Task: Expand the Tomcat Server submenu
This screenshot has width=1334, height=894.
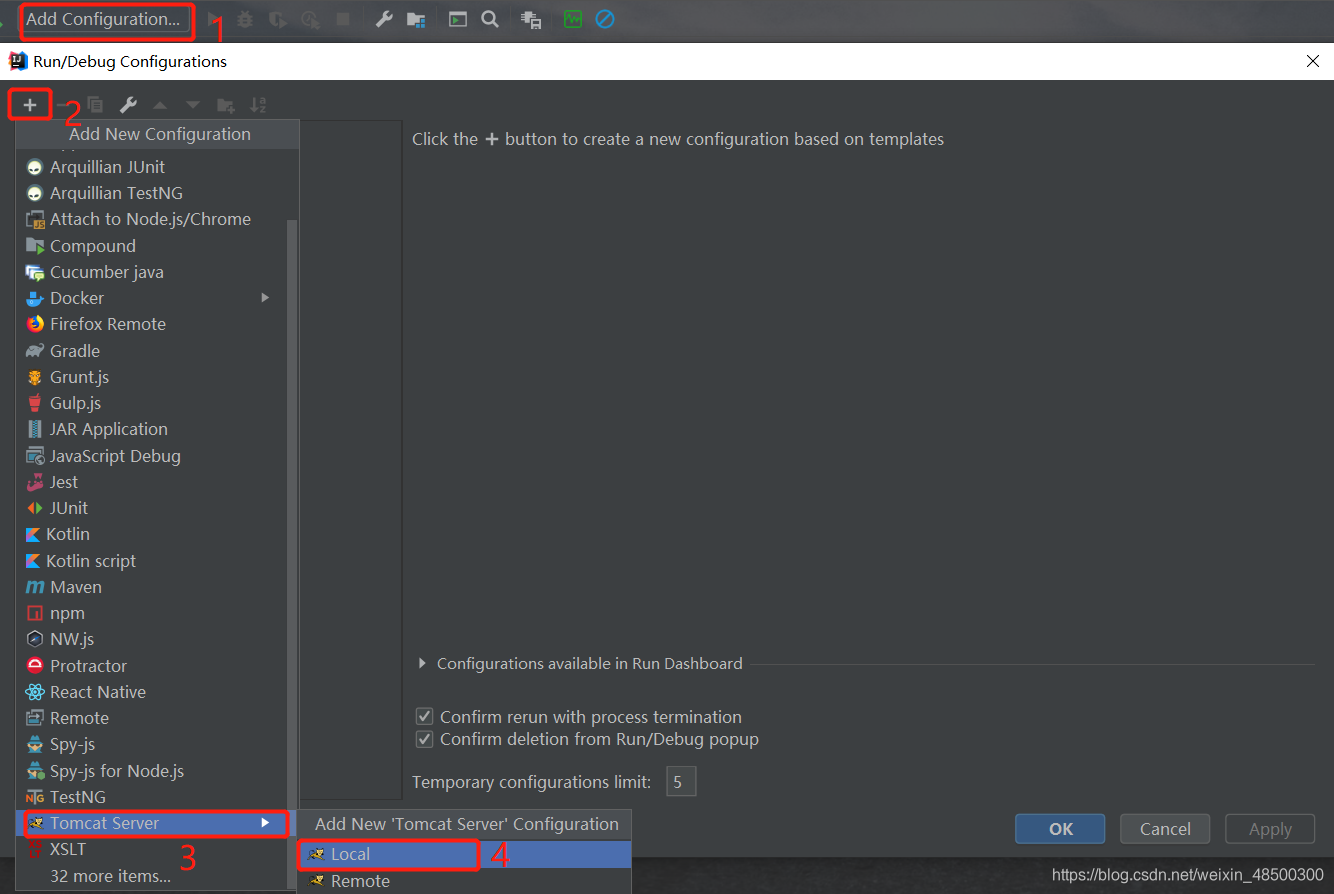Action: [152, 823]
